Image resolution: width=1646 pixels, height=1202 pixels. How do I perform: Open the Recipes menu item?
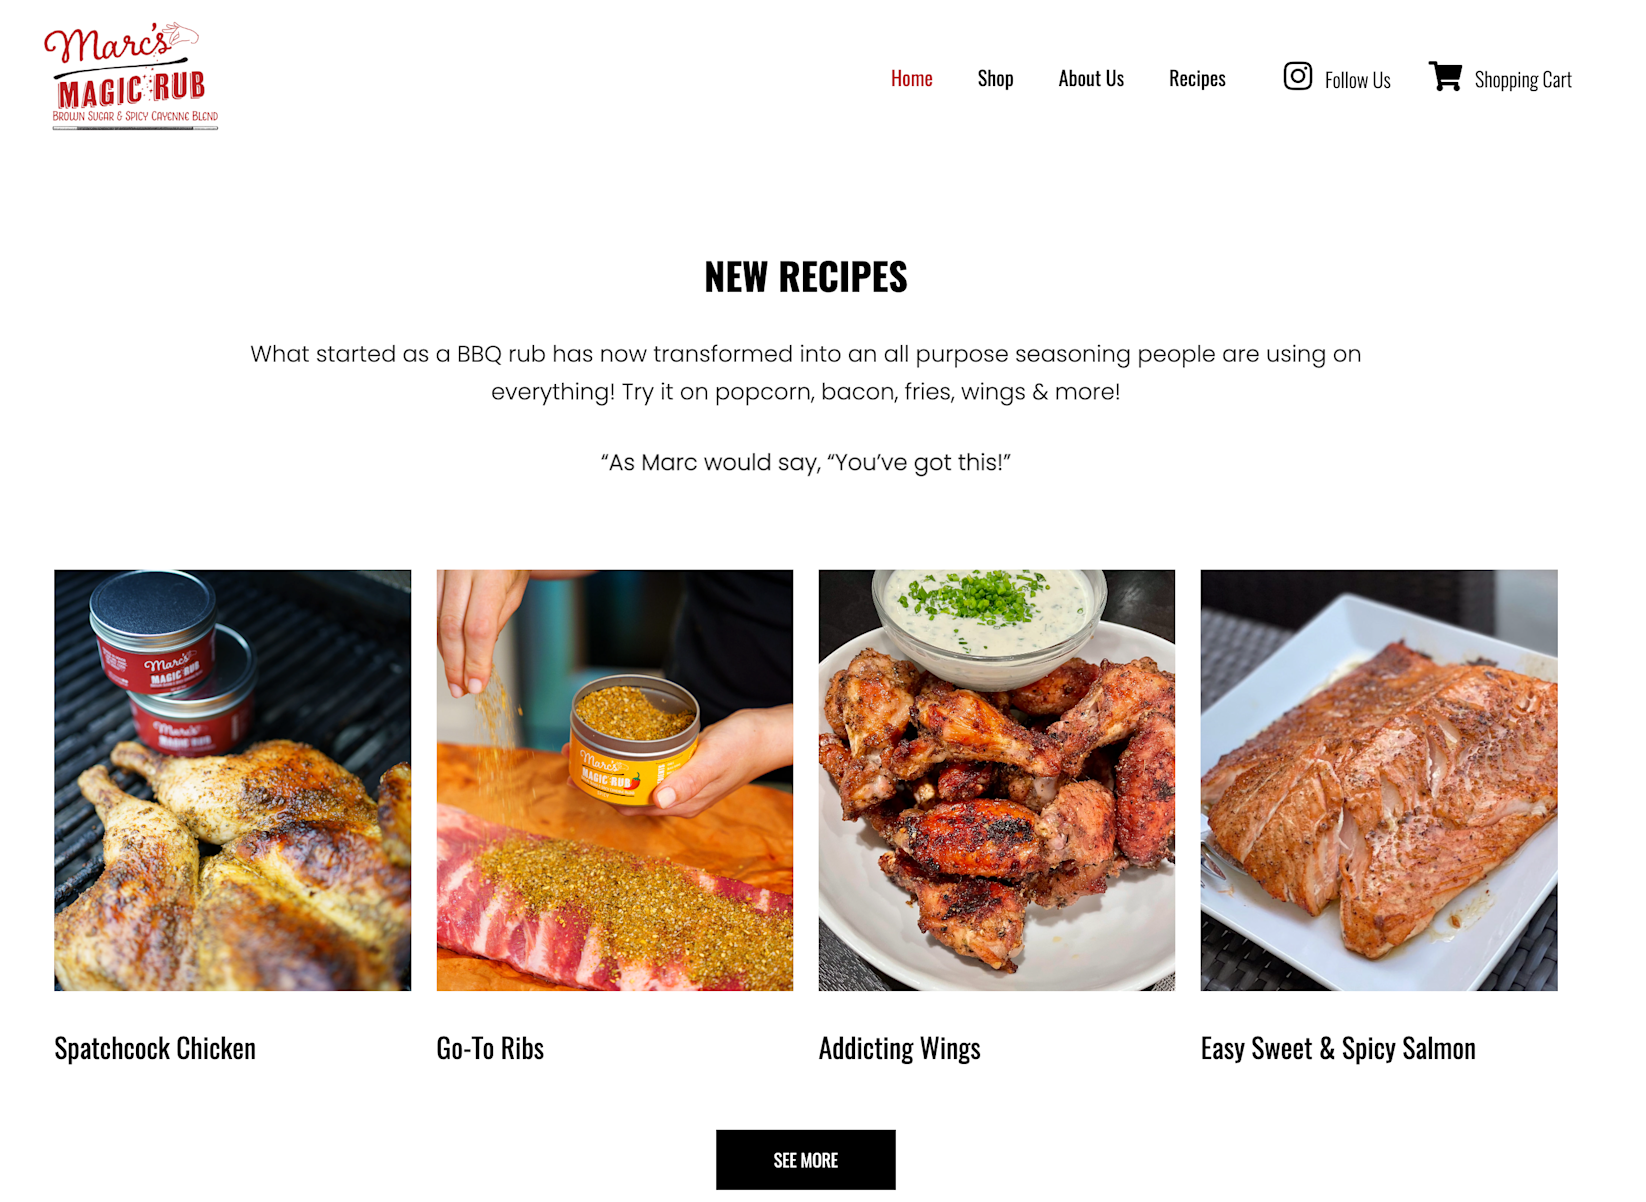[x=1197, y=78]
